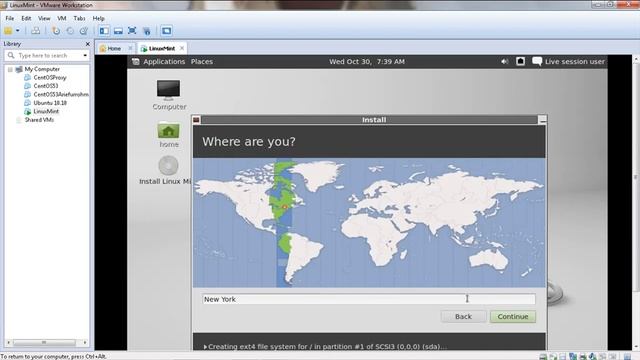640x360 pixels.
Task: Click the chat bubble indicator icon
Action: [x=537, y=61]
